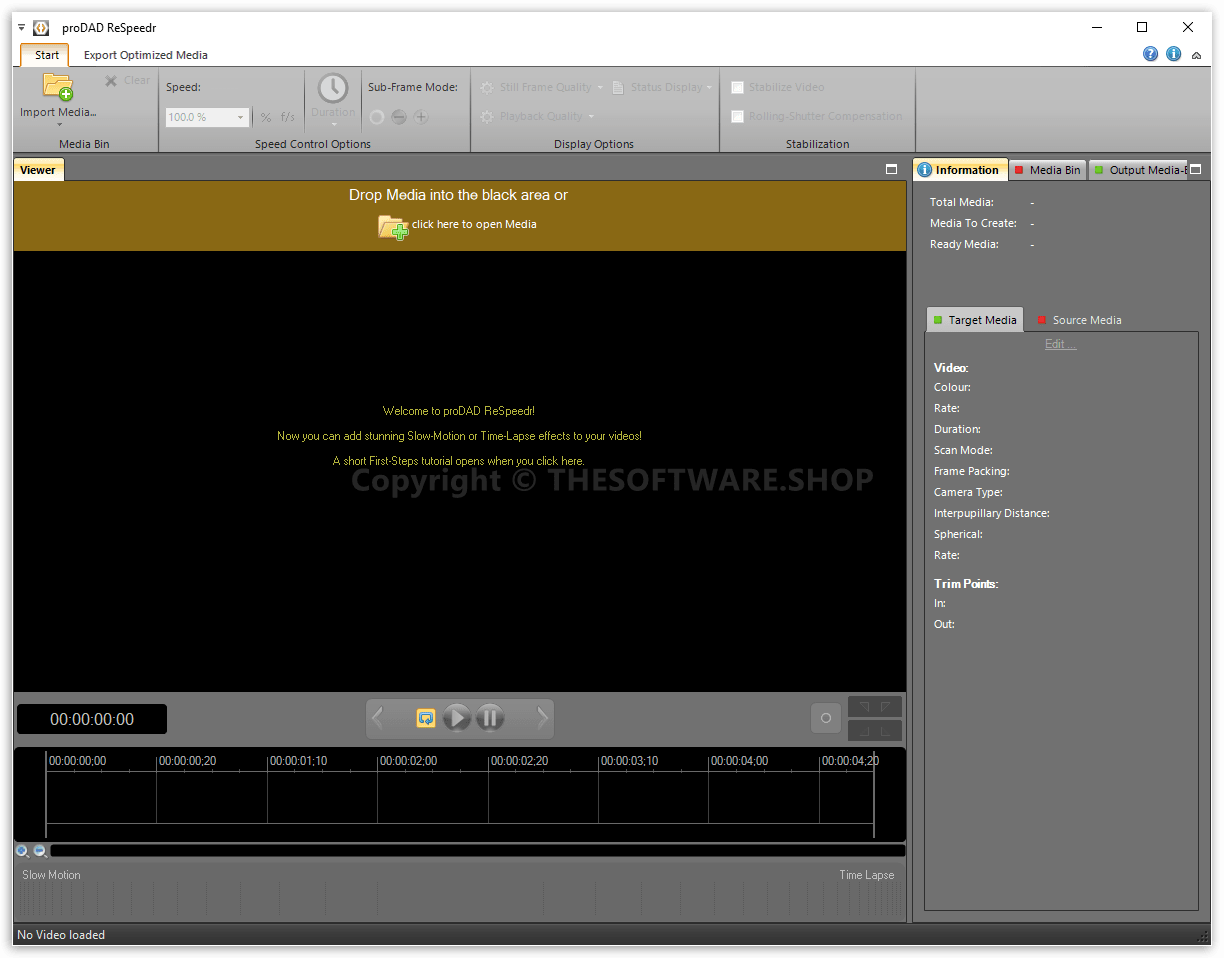Click the 00:00:04;00 timeline marker

(739, 761)
